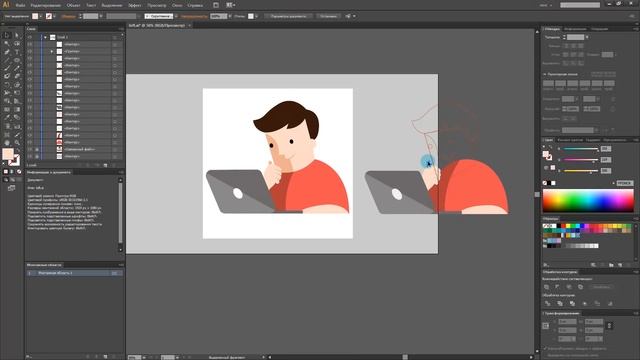Viewport: 640px width, 360px height.
Task: Open stroke weight dropdown in control bar
Action: pyautogui.click(x=101, y=16)
